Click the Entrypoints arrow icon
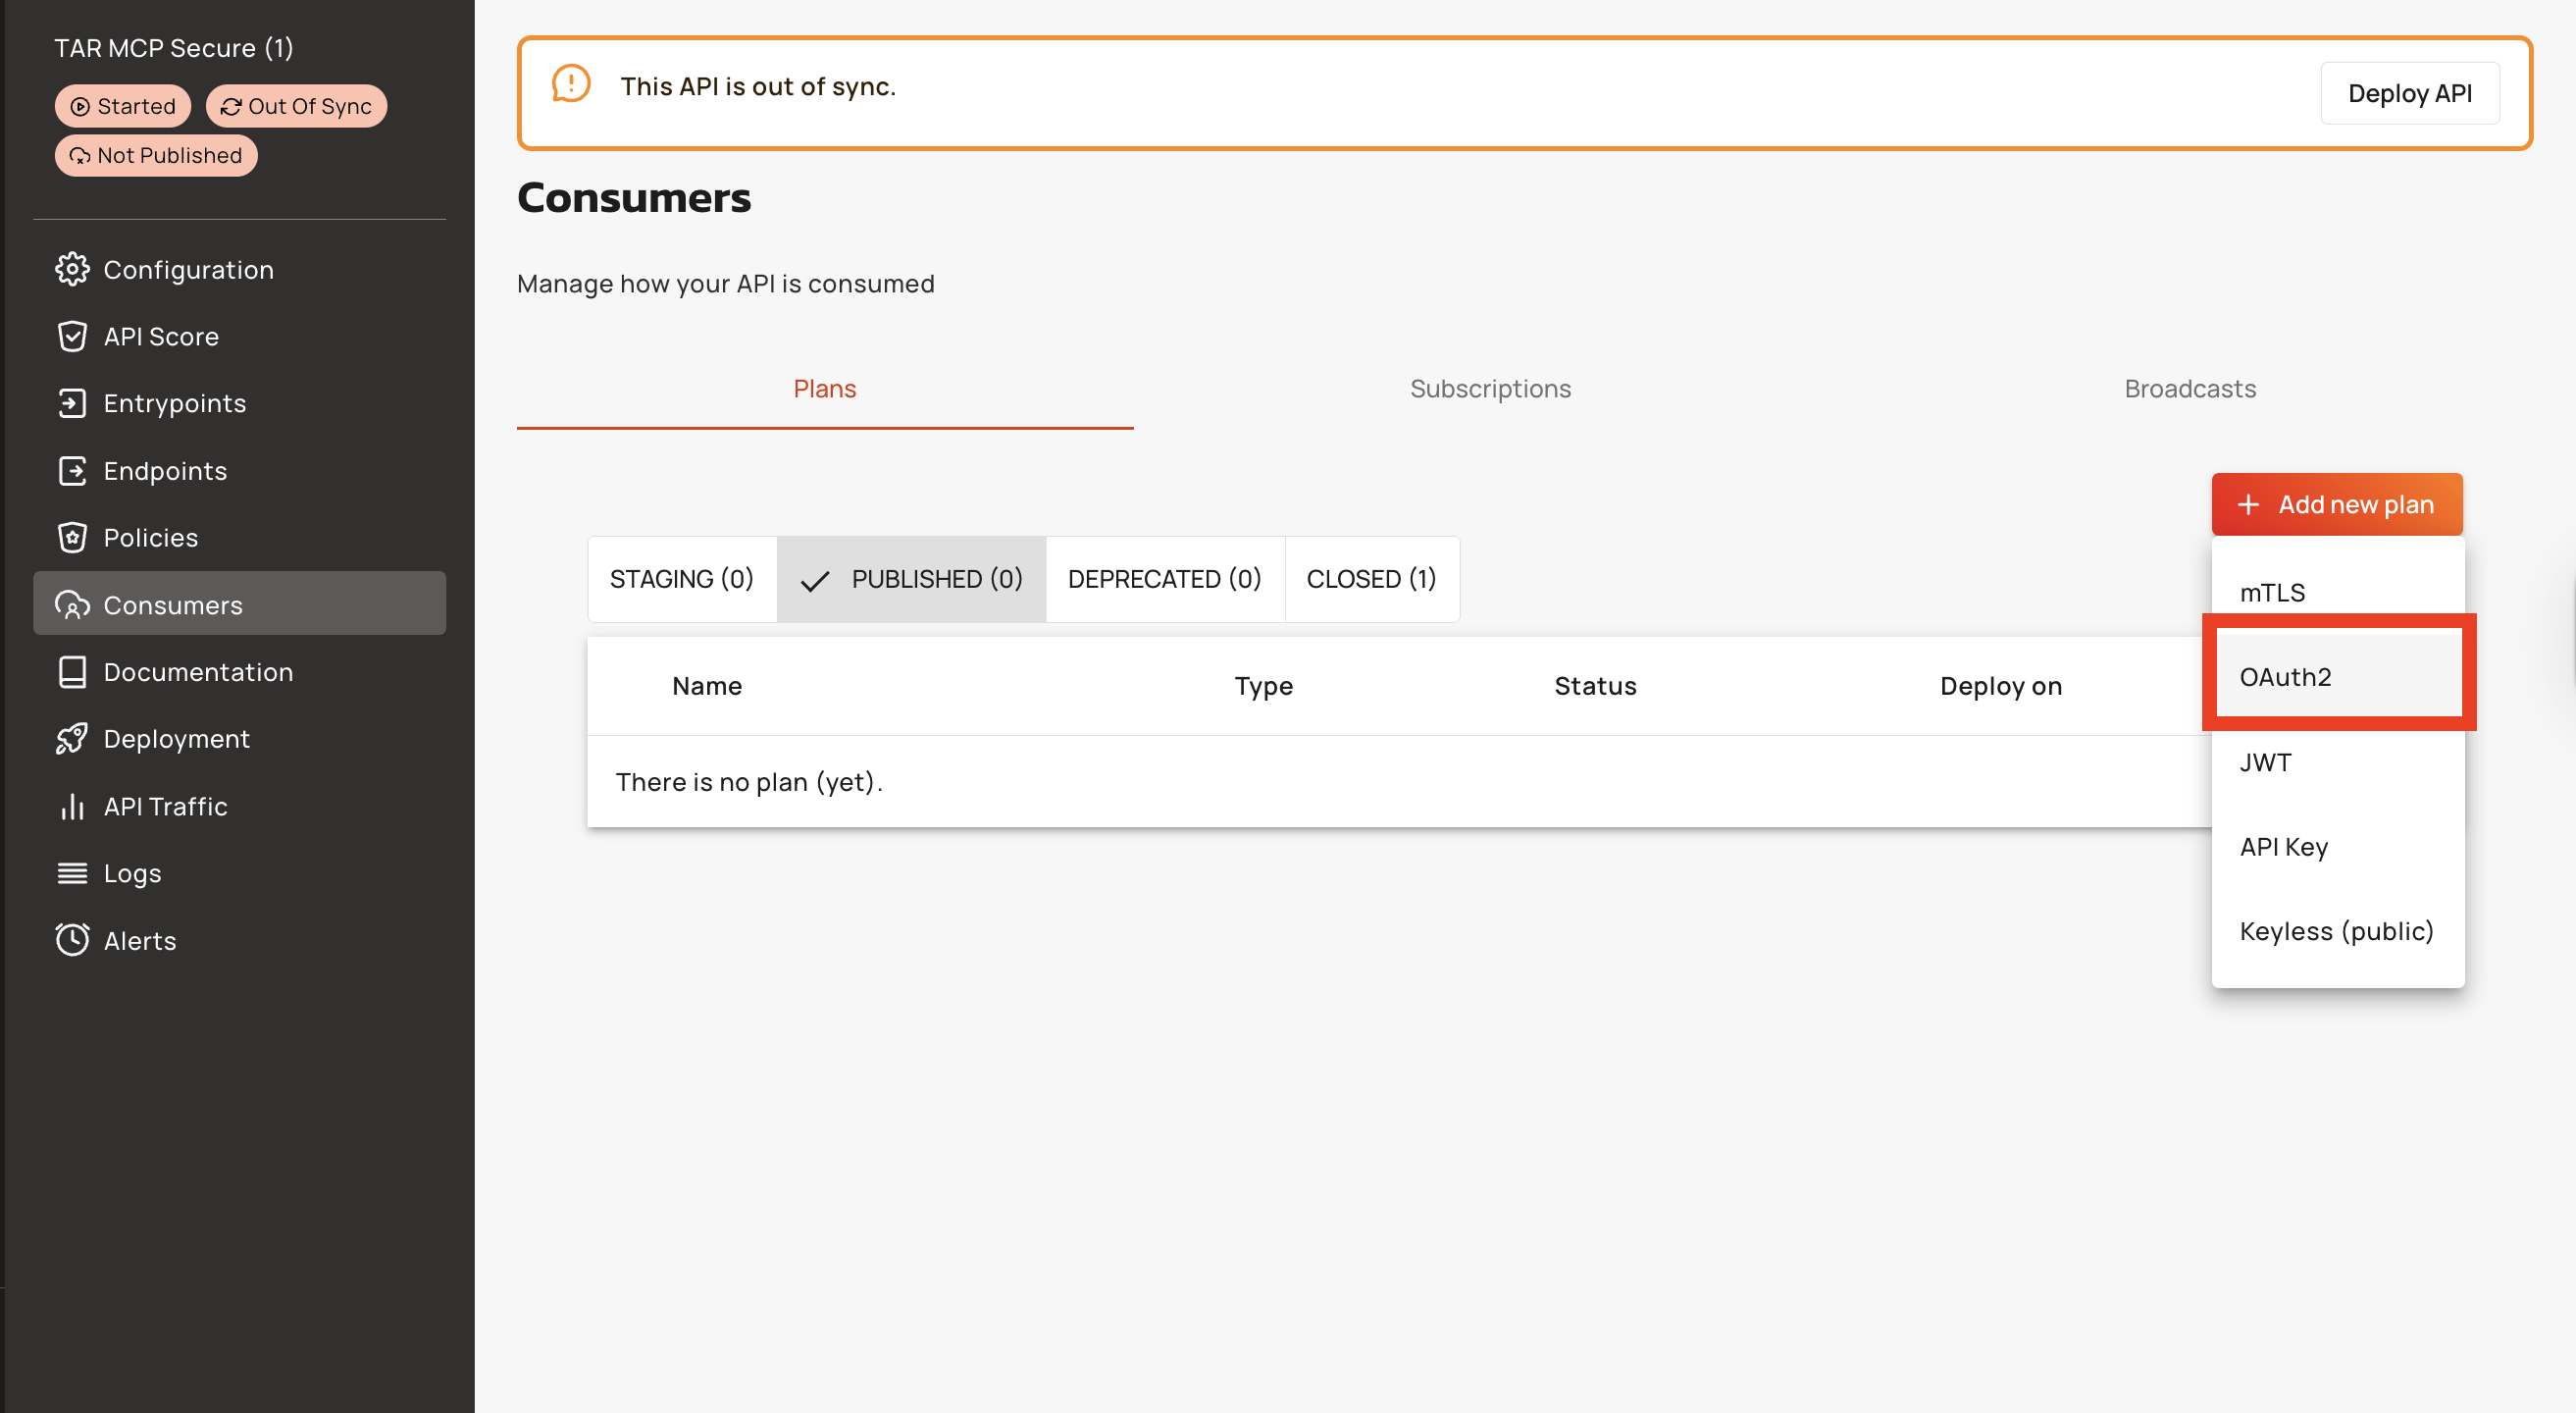Viewport: 2576px width, 1413px height. (x=72, y=403)
